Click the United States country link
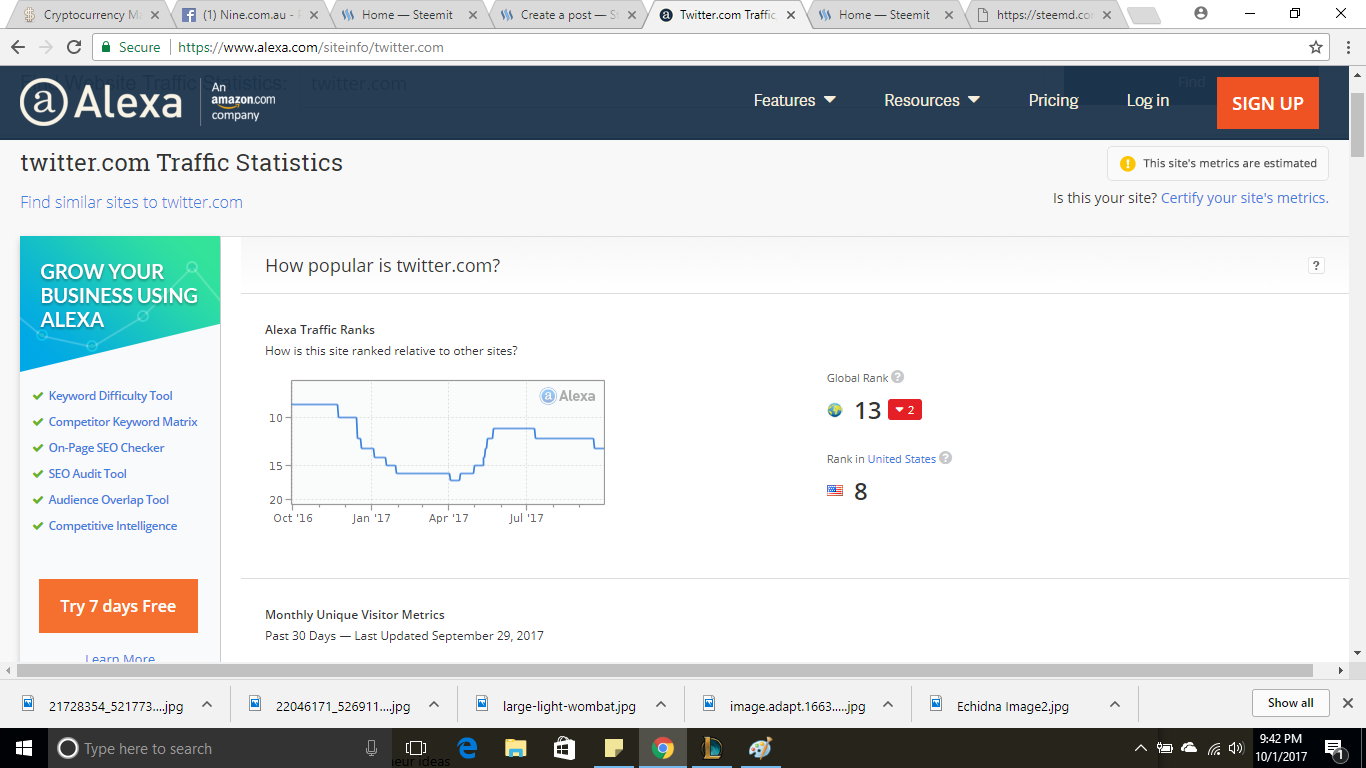Viewport: 1366px width, 768px height. 902,459
